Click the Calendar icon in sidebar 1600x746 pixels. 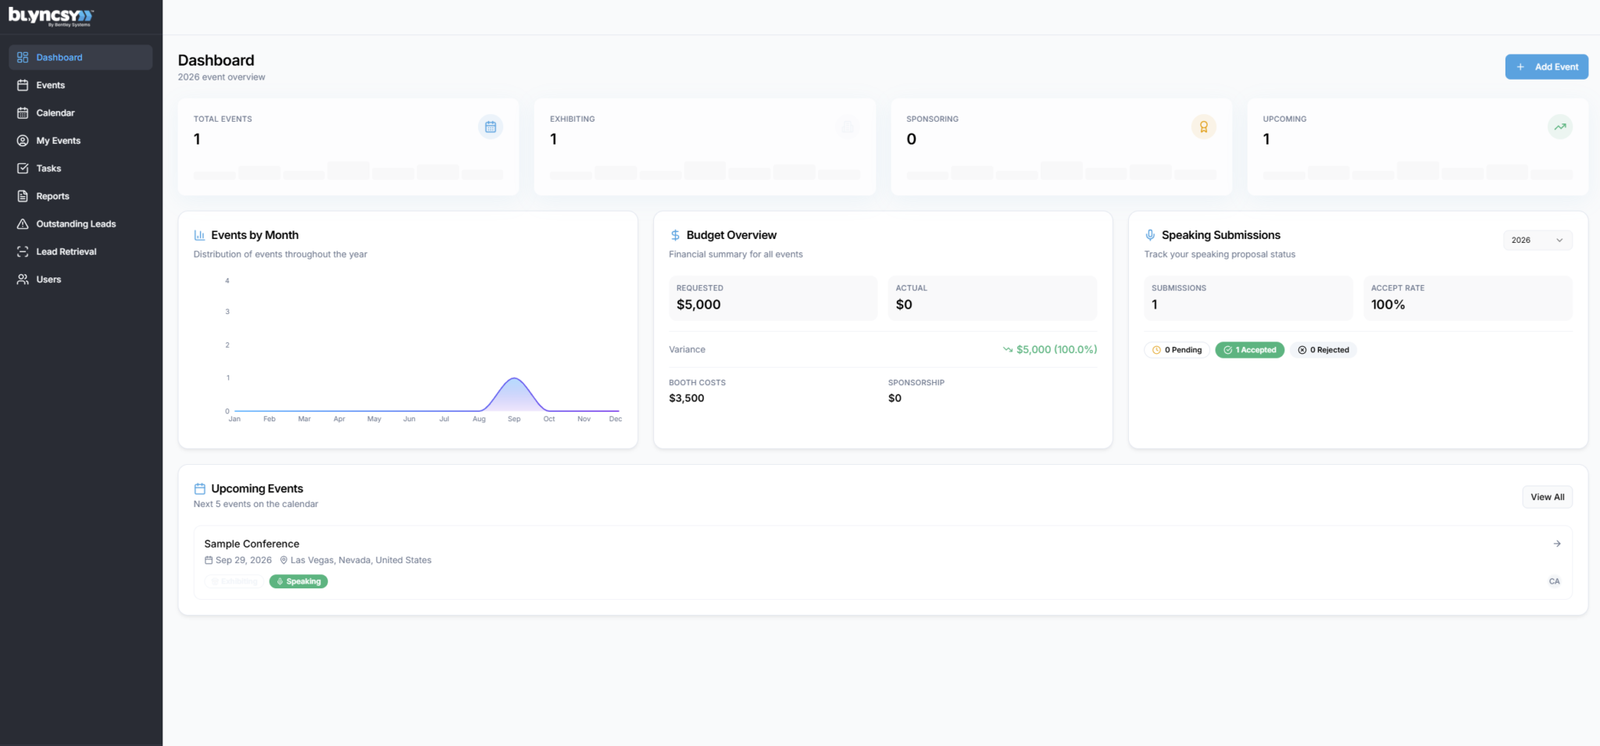click(23, 113)
